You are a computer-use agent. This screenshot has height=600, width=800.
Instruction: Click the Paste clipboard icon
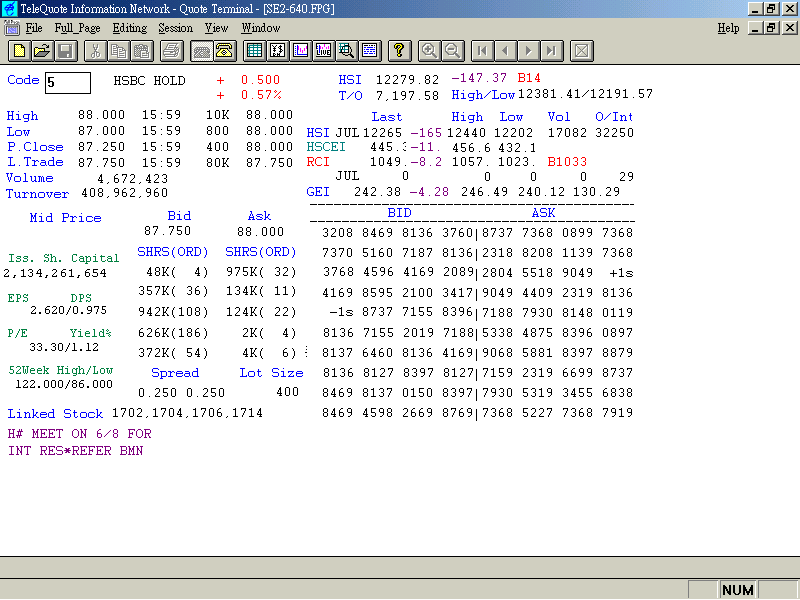tap(142, 51)
